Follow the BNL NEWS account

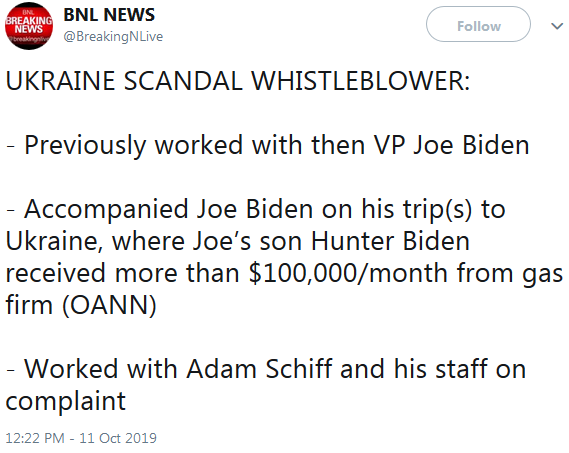click(x=478, y=24)
